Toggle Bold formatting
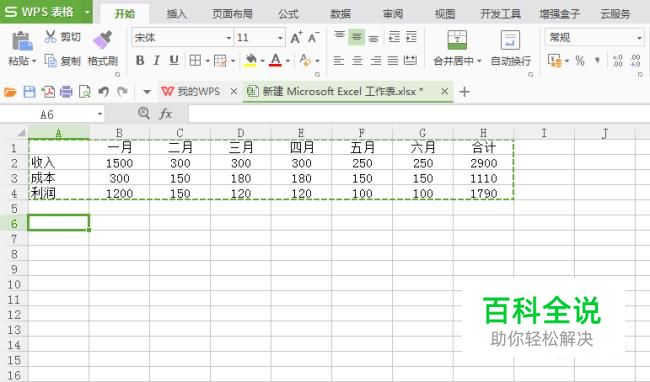Image resolution: width=650 pixels, height=382 pixels. click(x=140, y=61)
